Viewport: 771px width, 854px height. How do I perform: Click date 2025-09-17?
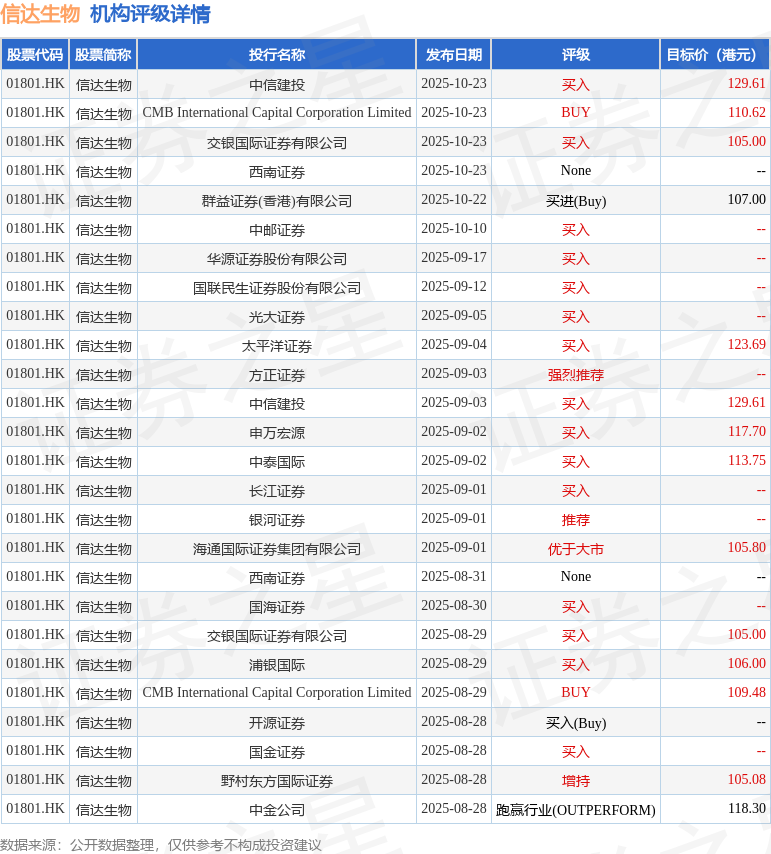point(454,257)
